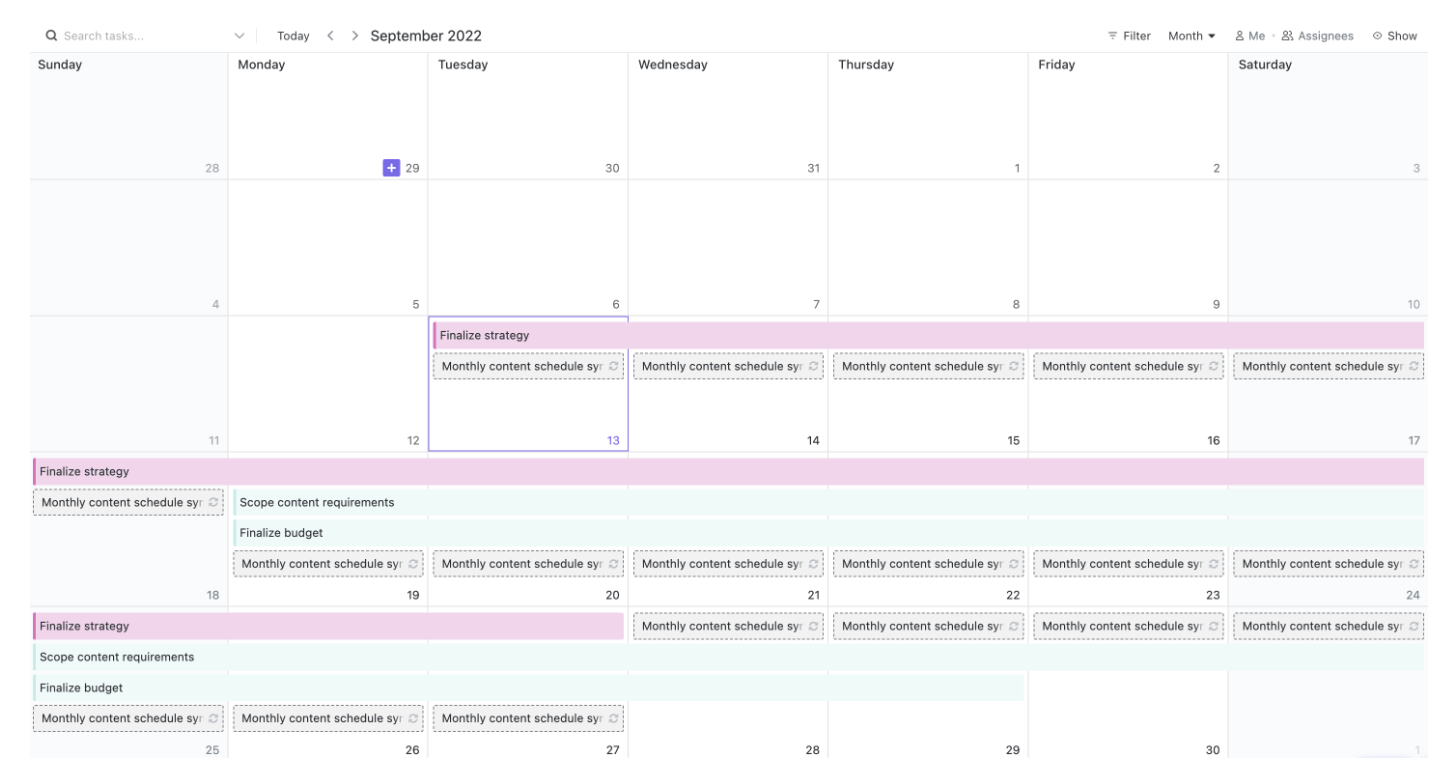Toggle recurrence on September 25's Monthly content task

coord(214,718)
